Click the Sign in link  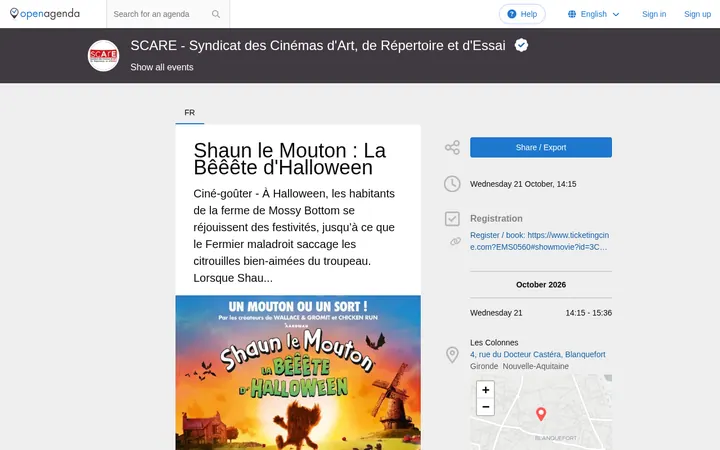pos(654,14)
